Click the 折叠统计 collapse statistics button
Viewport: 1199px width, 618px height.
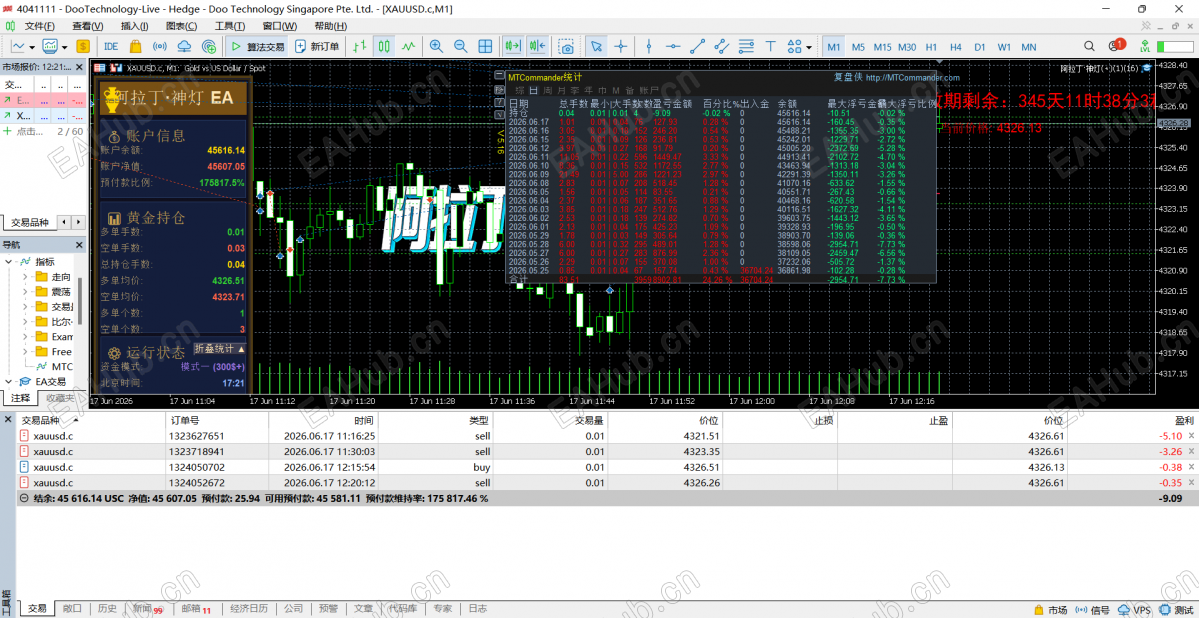coord(220,348)
